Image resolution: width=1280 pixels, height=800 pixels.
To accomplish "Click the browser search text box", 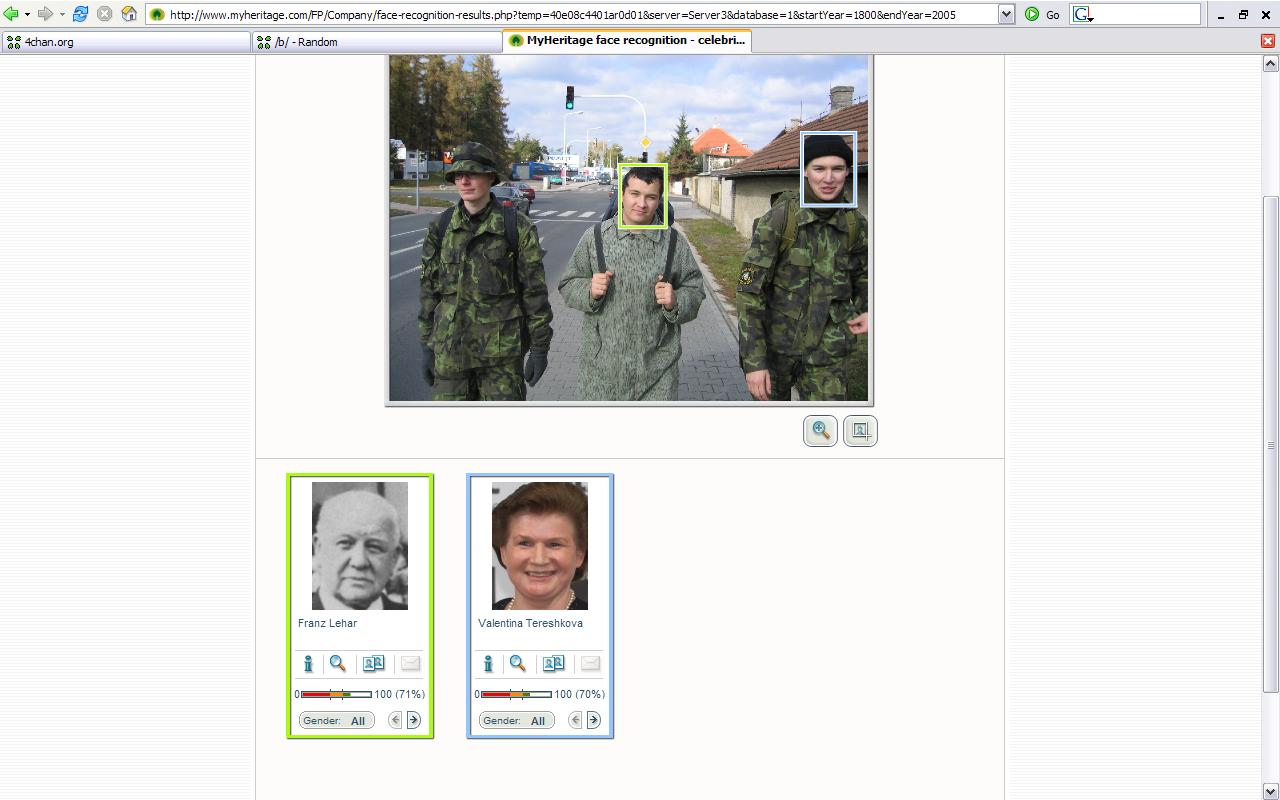I will [1147, 14].
